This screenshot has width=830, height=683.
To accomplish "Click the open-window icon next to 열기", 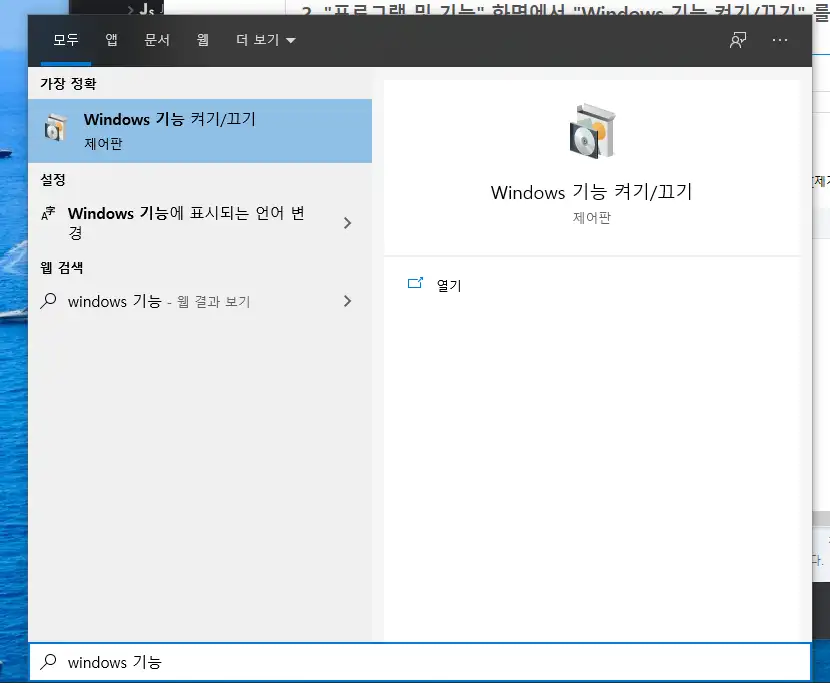I will [416, 283].
